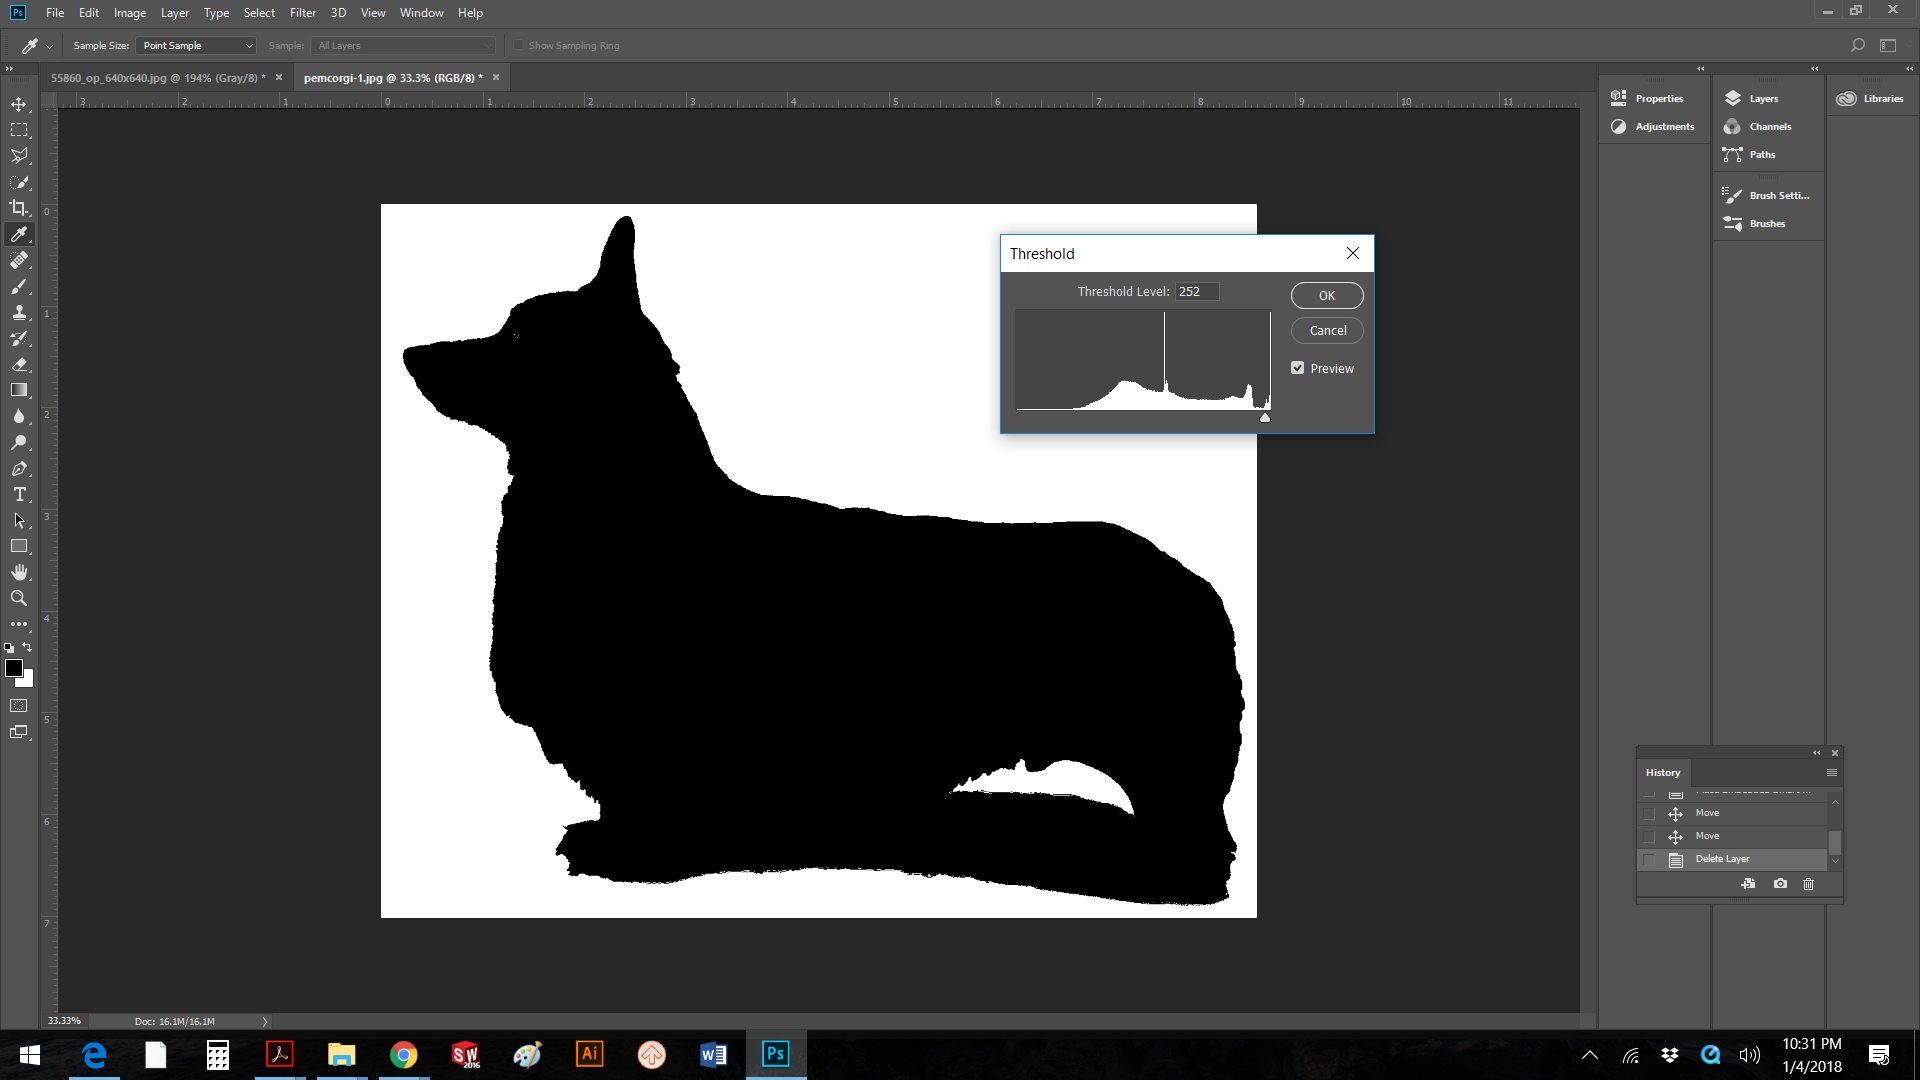Select the Lasso tool

(x=19, y=156)
